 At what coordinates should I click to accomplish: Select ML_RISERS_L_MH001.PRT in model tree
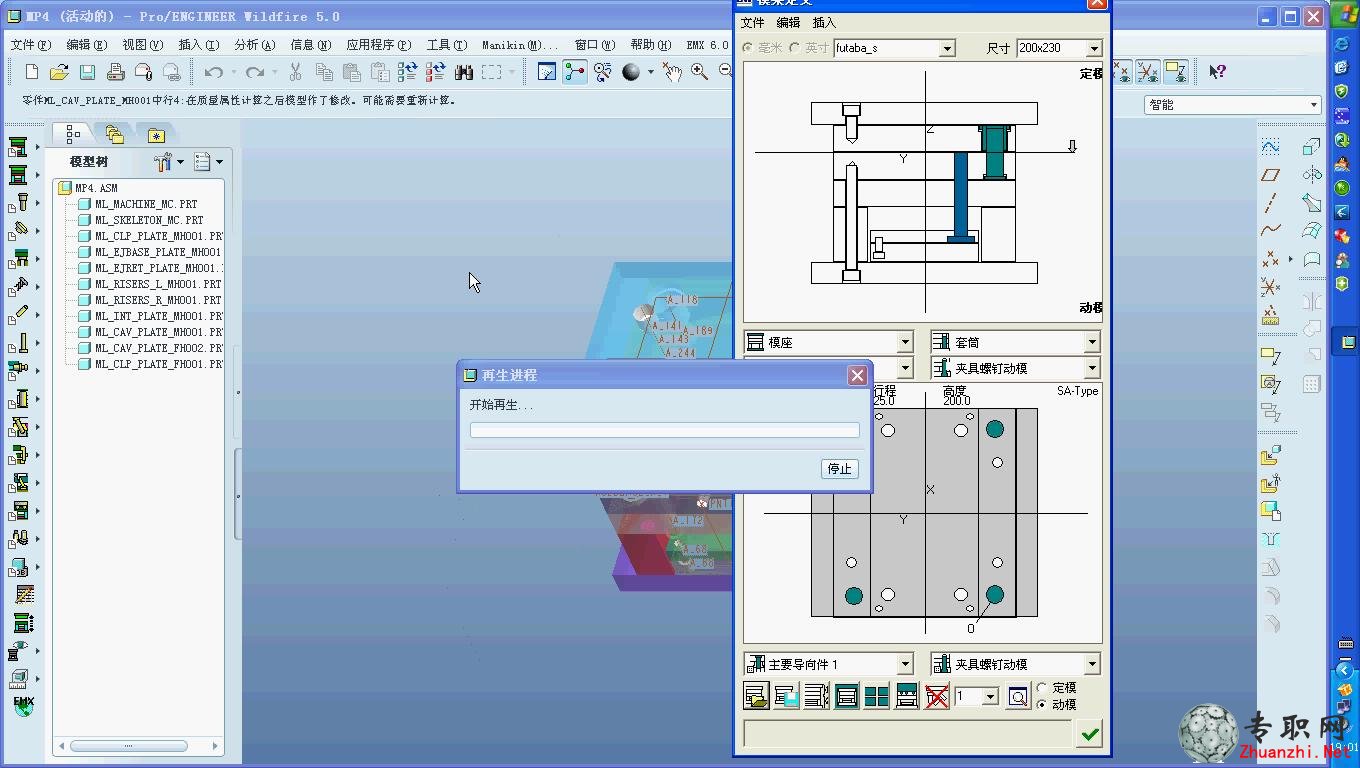coord(158,284)
